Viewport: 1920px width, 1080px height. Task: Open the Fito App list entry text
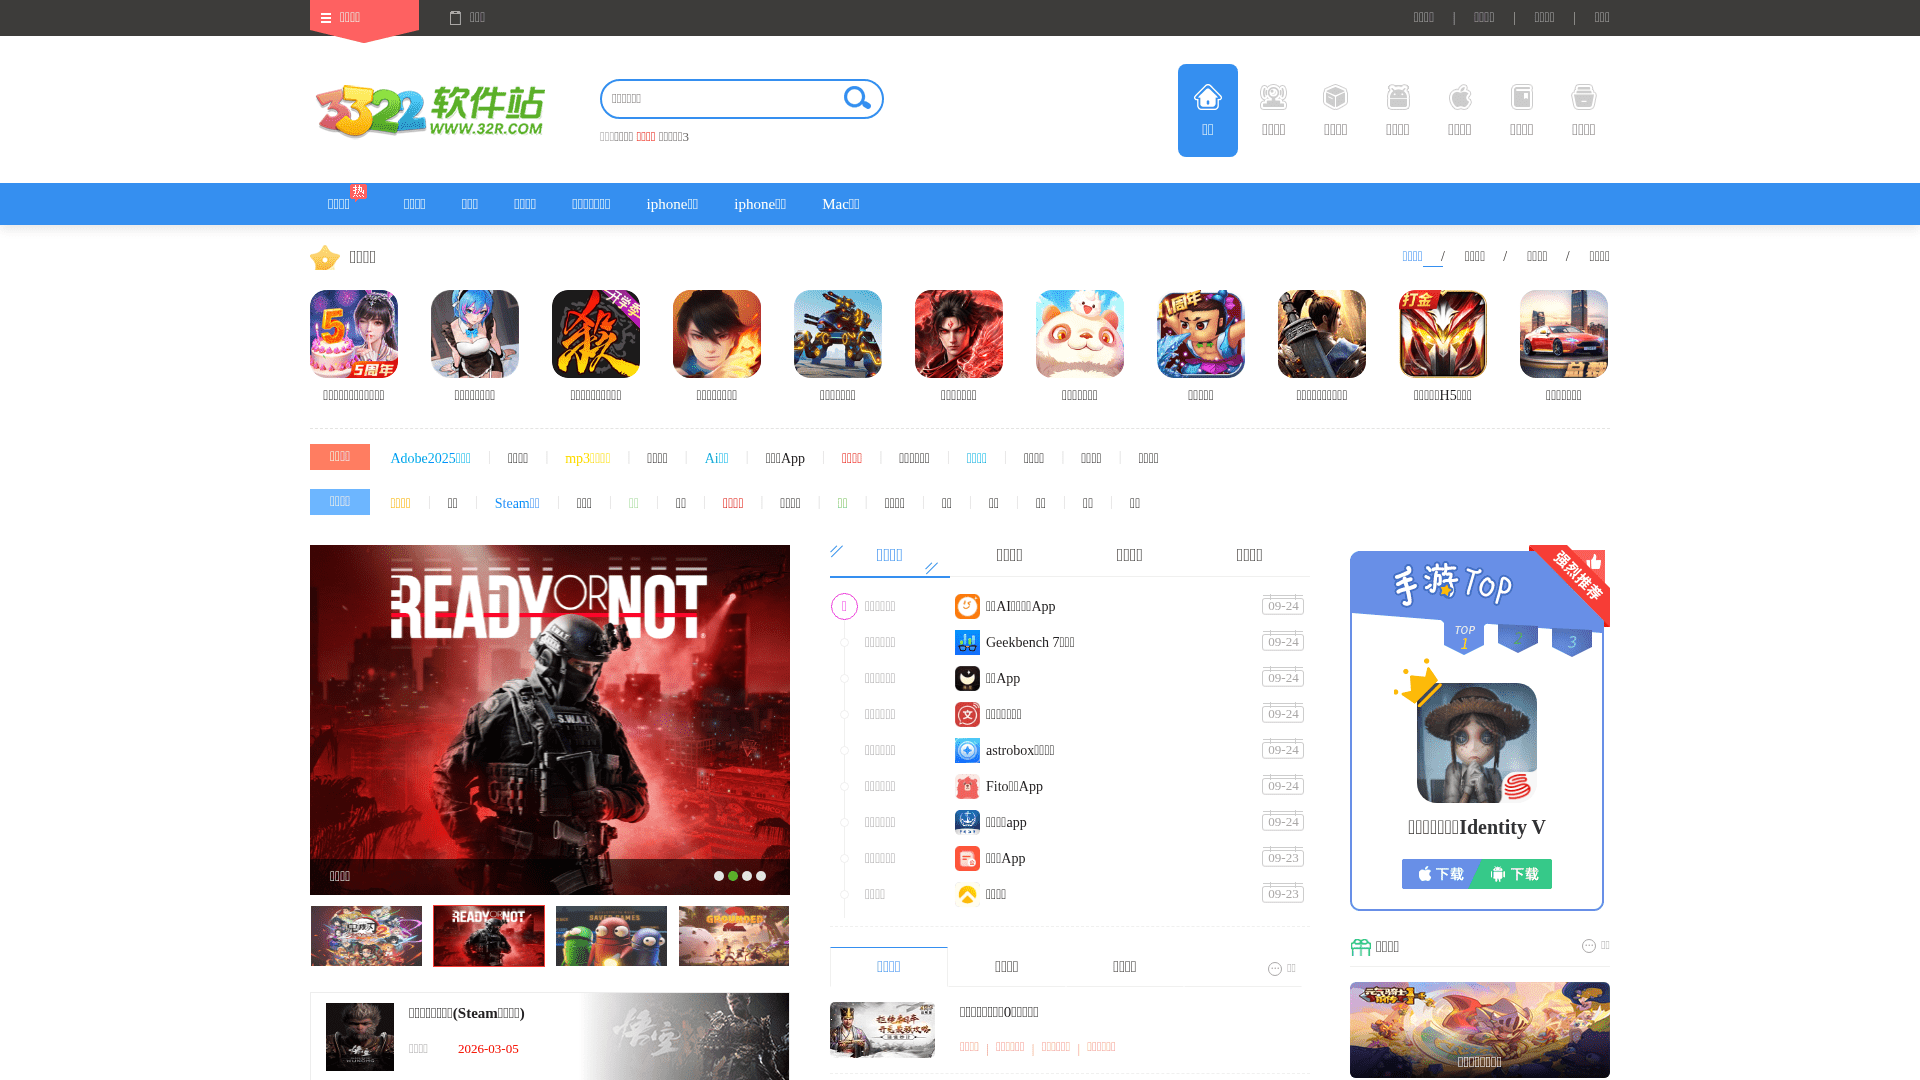(1014, 786)
